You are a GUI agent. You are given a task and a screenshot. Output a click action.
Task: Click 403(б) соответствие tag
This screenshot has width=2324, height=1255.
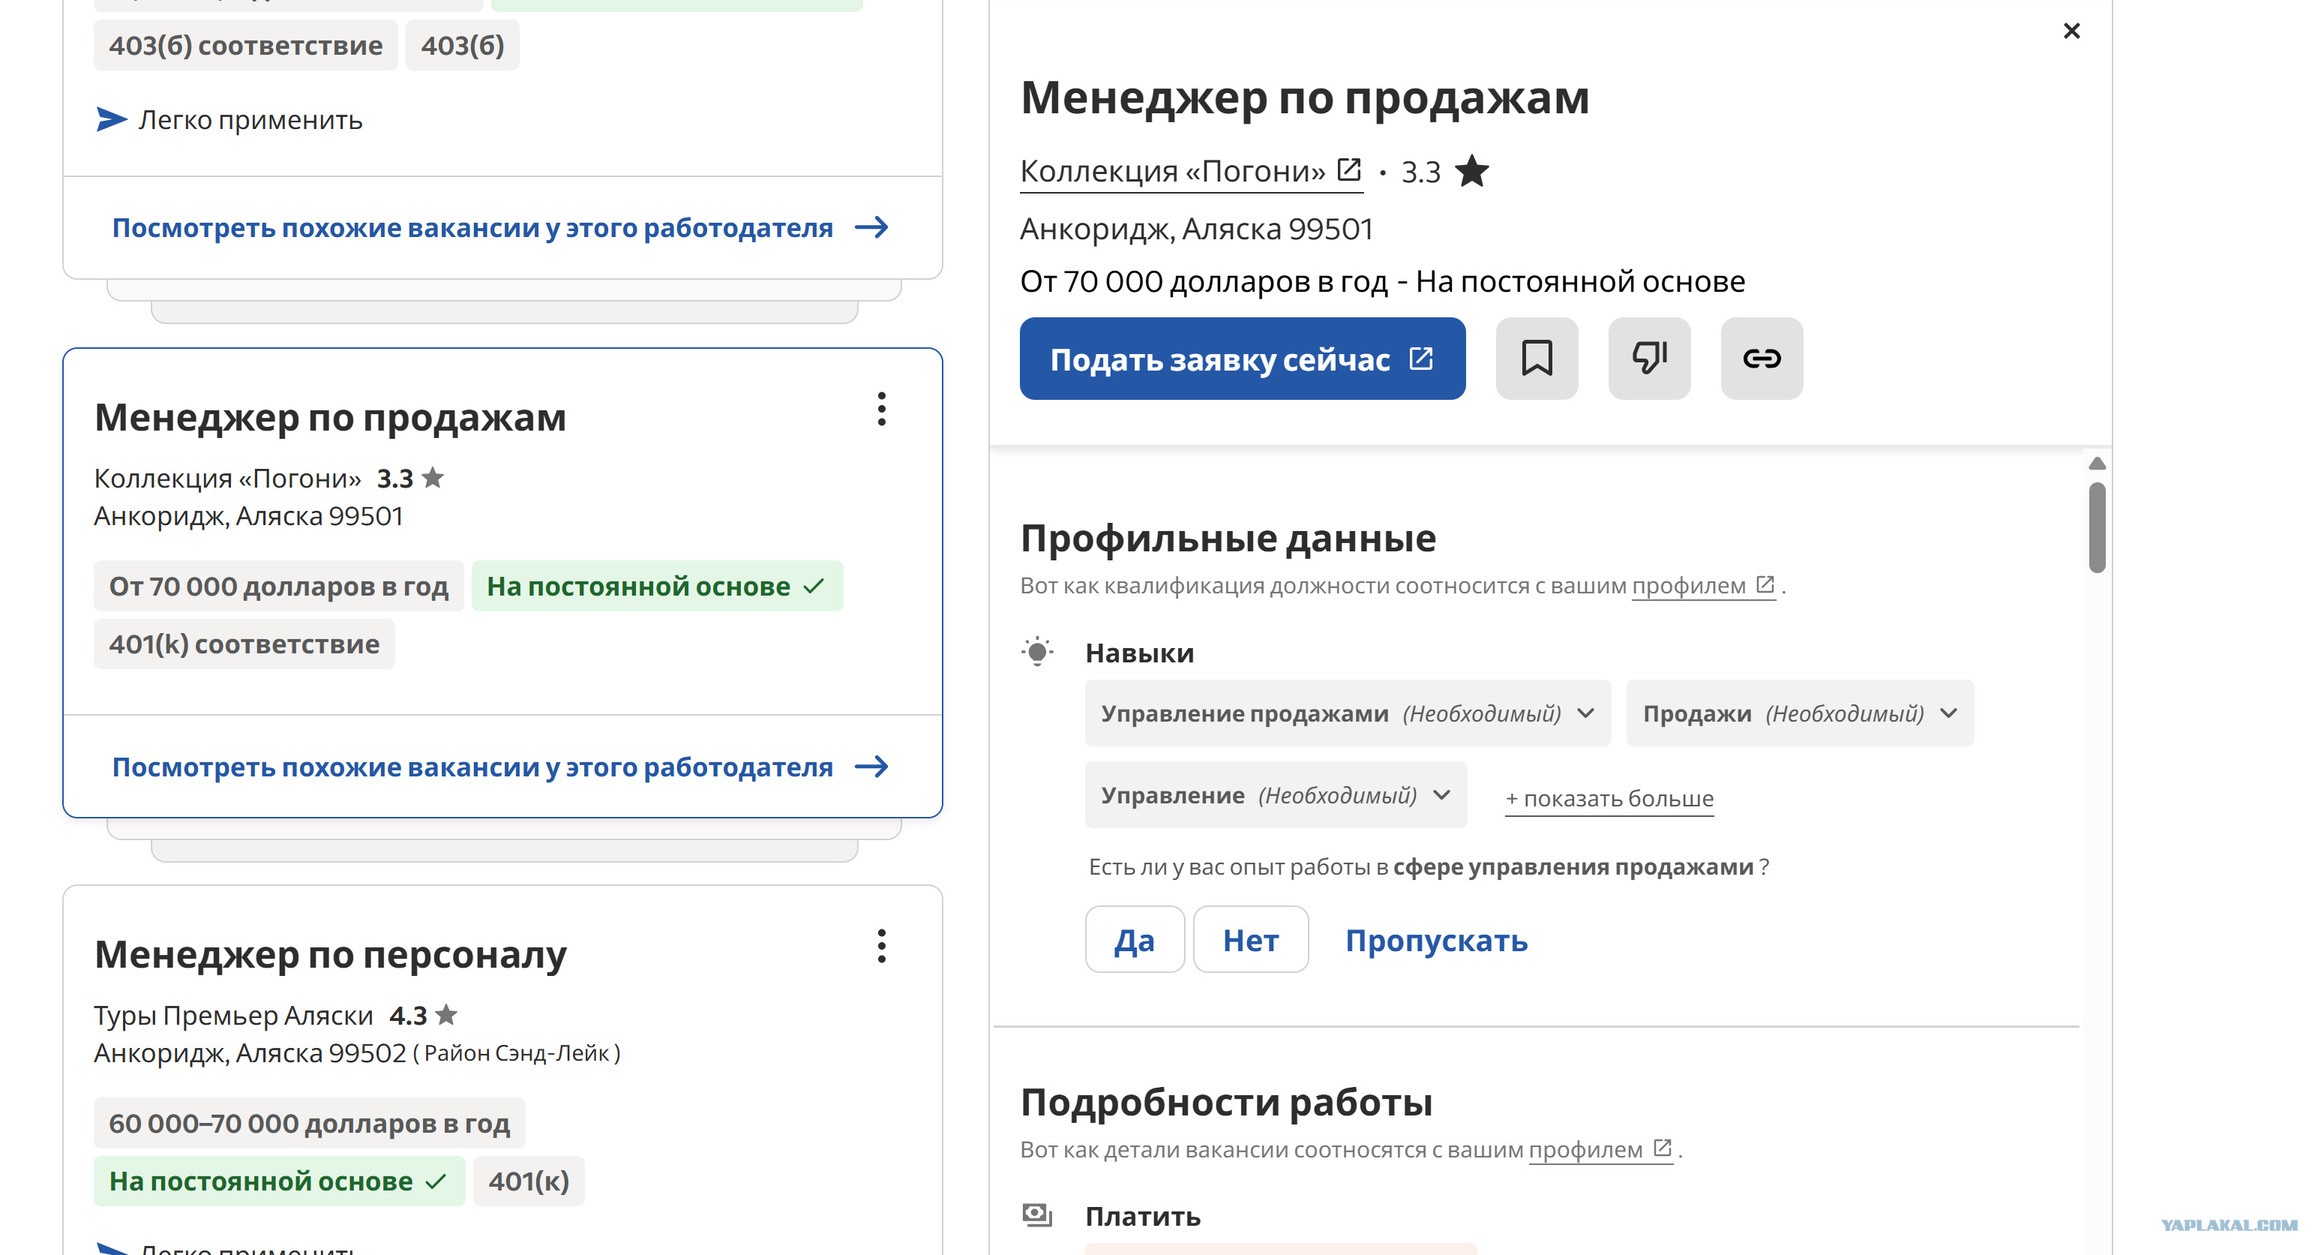point(245,46)
